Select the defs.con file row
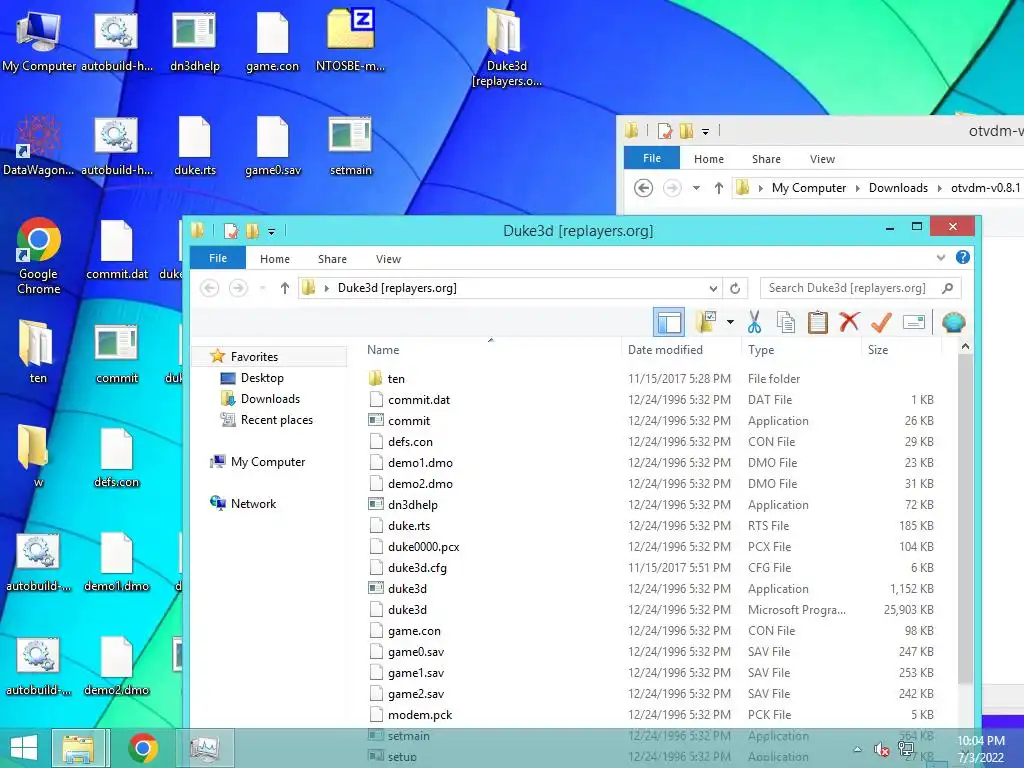The width and height of the screenshot is (1024, 768). (653, 441)
